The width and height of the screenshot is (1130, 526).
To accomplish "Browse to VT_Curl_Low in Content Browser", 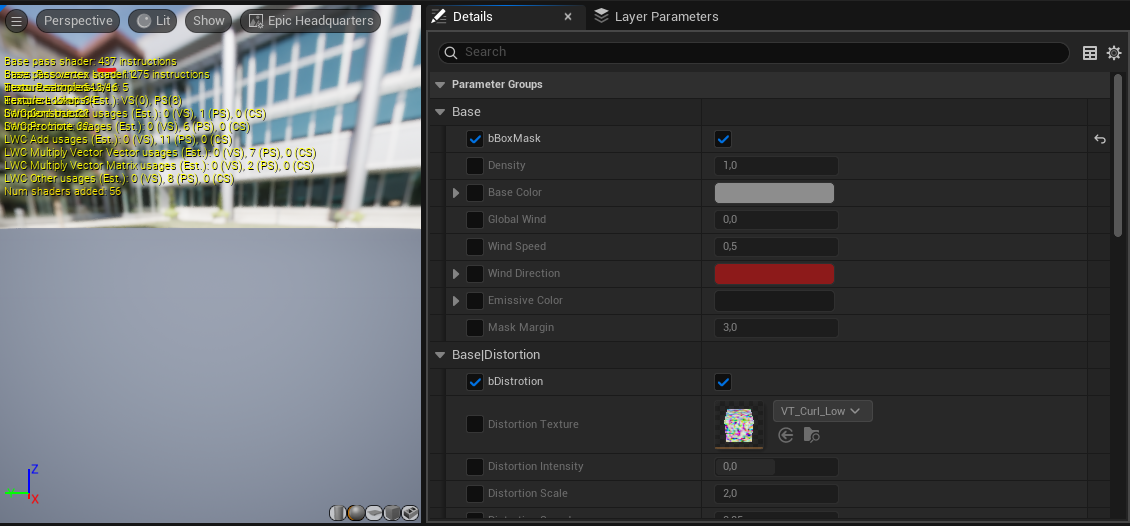I will 811,435.
